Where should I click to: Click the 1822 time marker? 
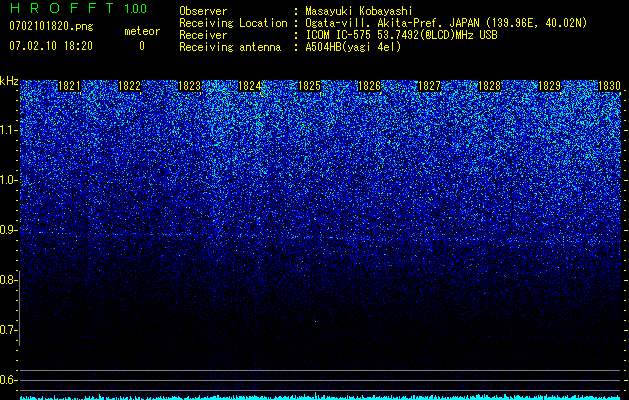coord(129,86)
